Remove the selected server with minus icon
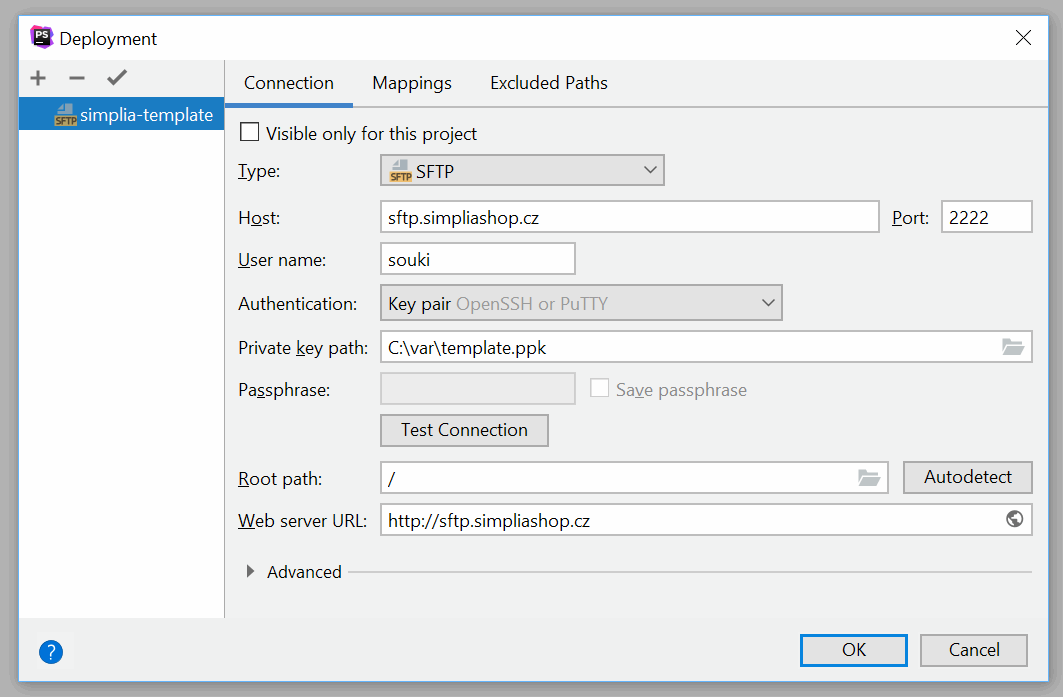1063x697 pixels. point(77,78)
